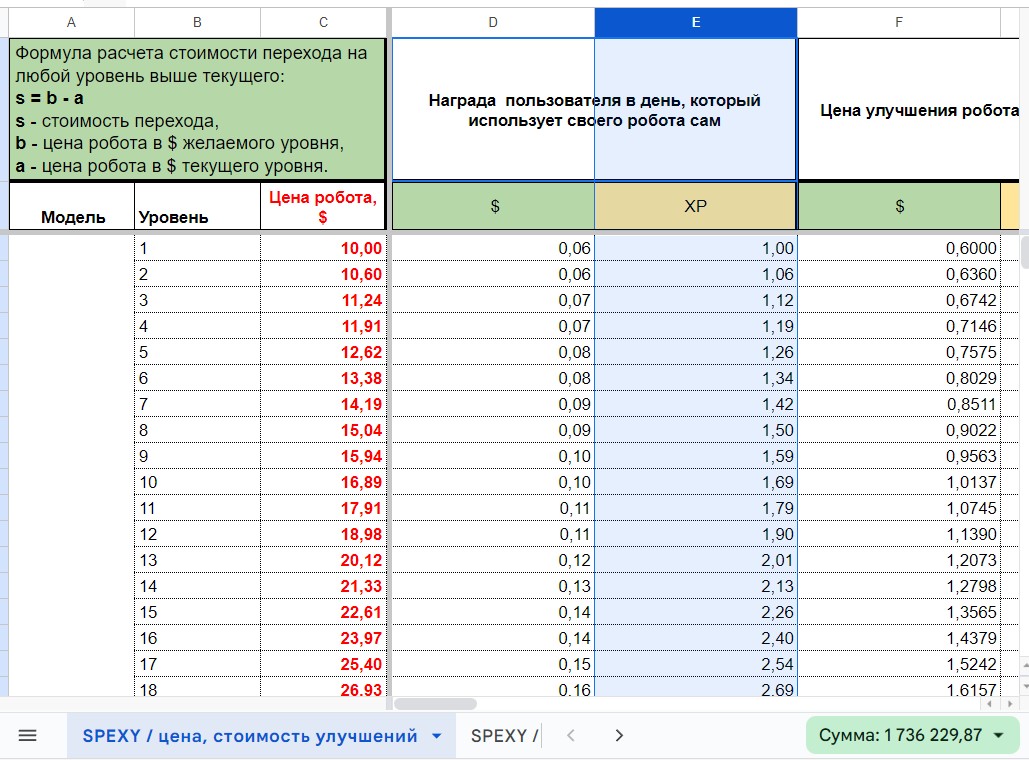
Task: Switch to the second SPEXY sheet tab
Action: (x=503, y=736)
